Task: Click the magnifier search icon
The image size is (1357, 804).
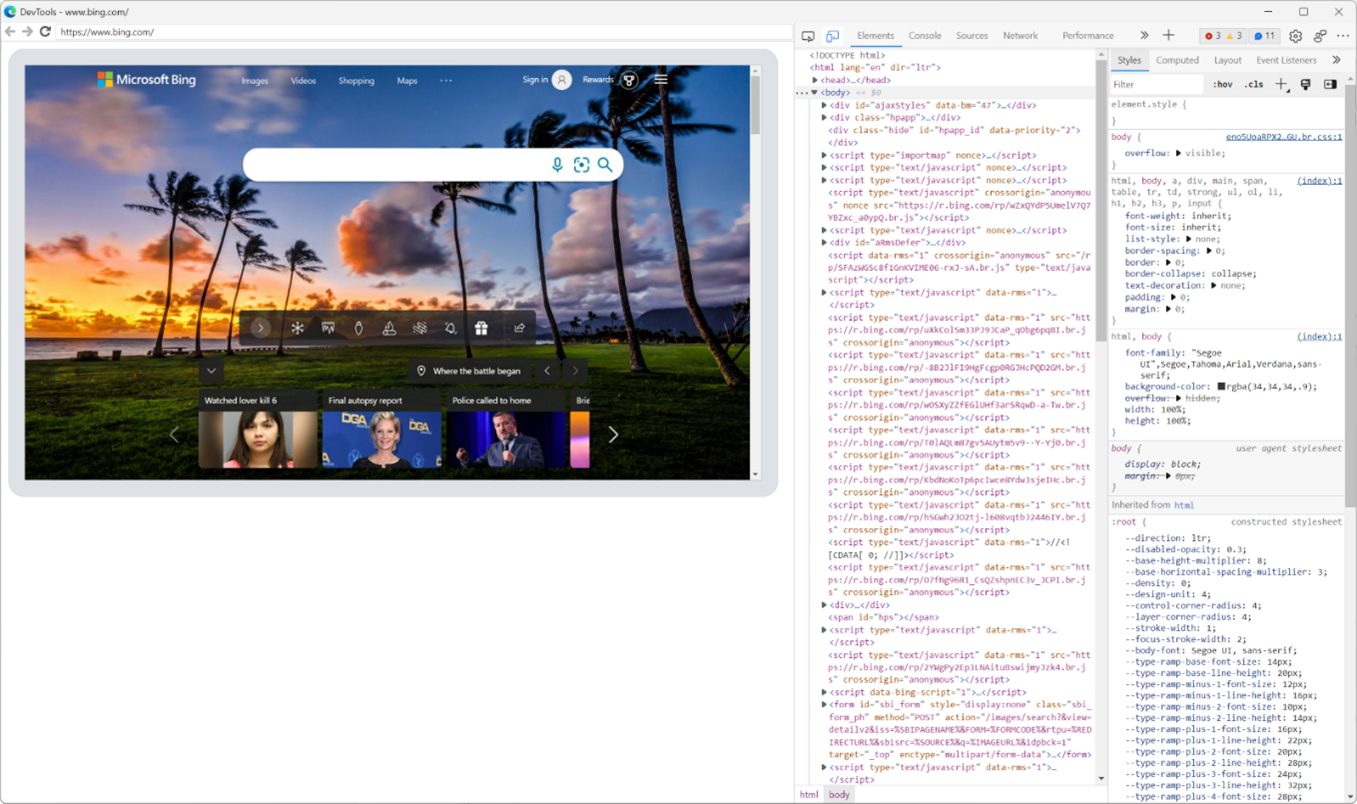Action: (605, 164)
